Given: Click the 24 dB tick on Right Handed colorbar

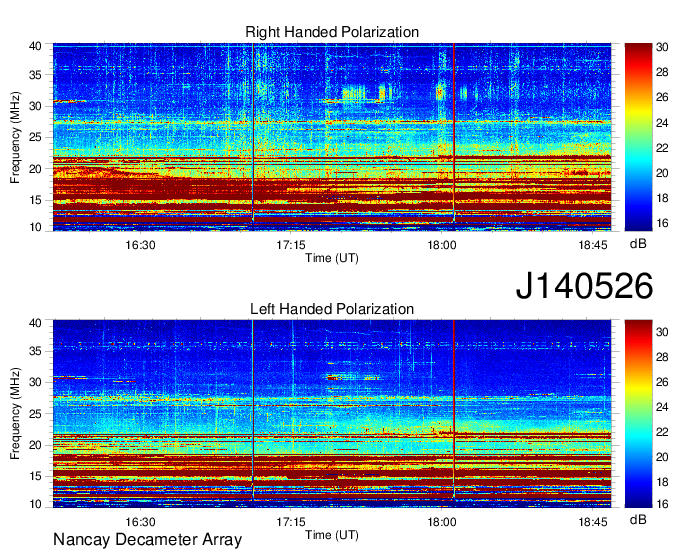Looking at the screenshot, I should (x=662, y=124).
